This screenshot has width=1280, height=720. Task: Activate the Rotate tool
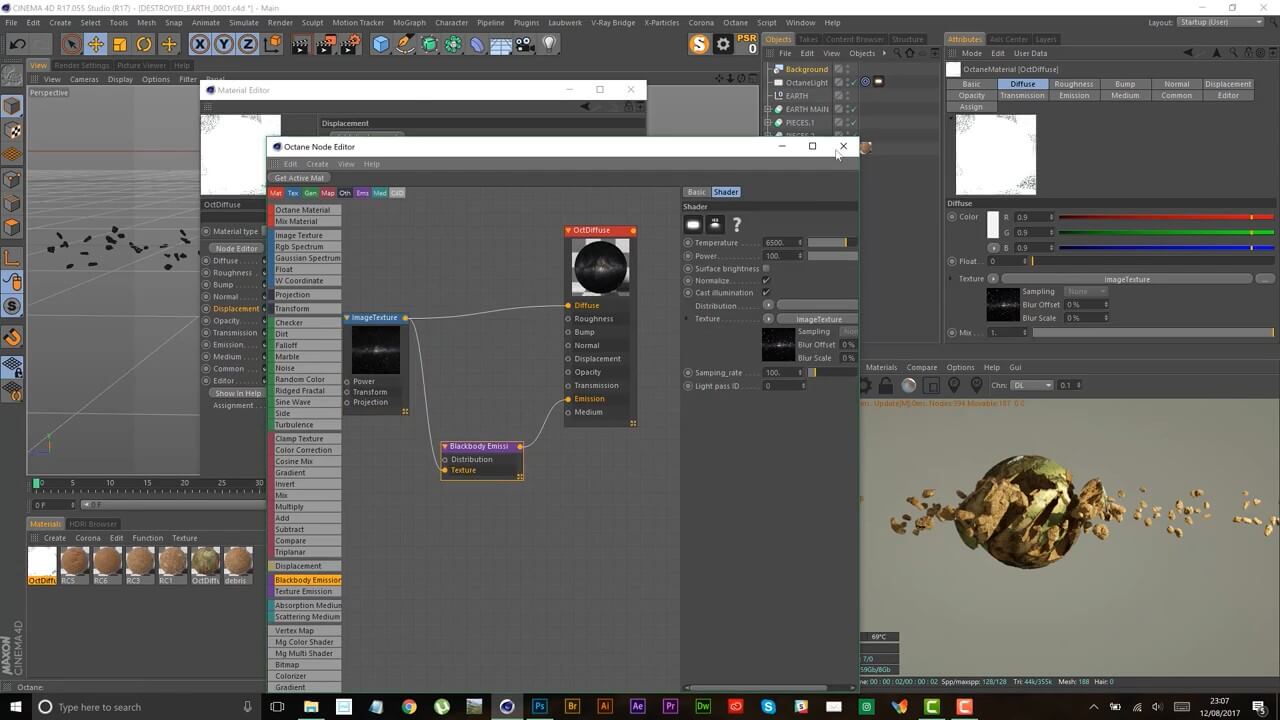144,44
